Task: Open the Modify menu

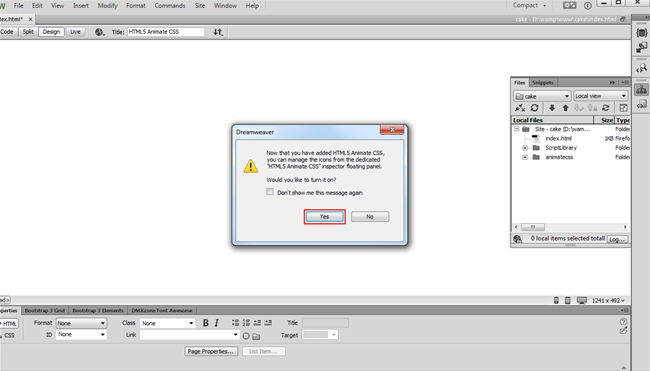Action: (107, 5)
